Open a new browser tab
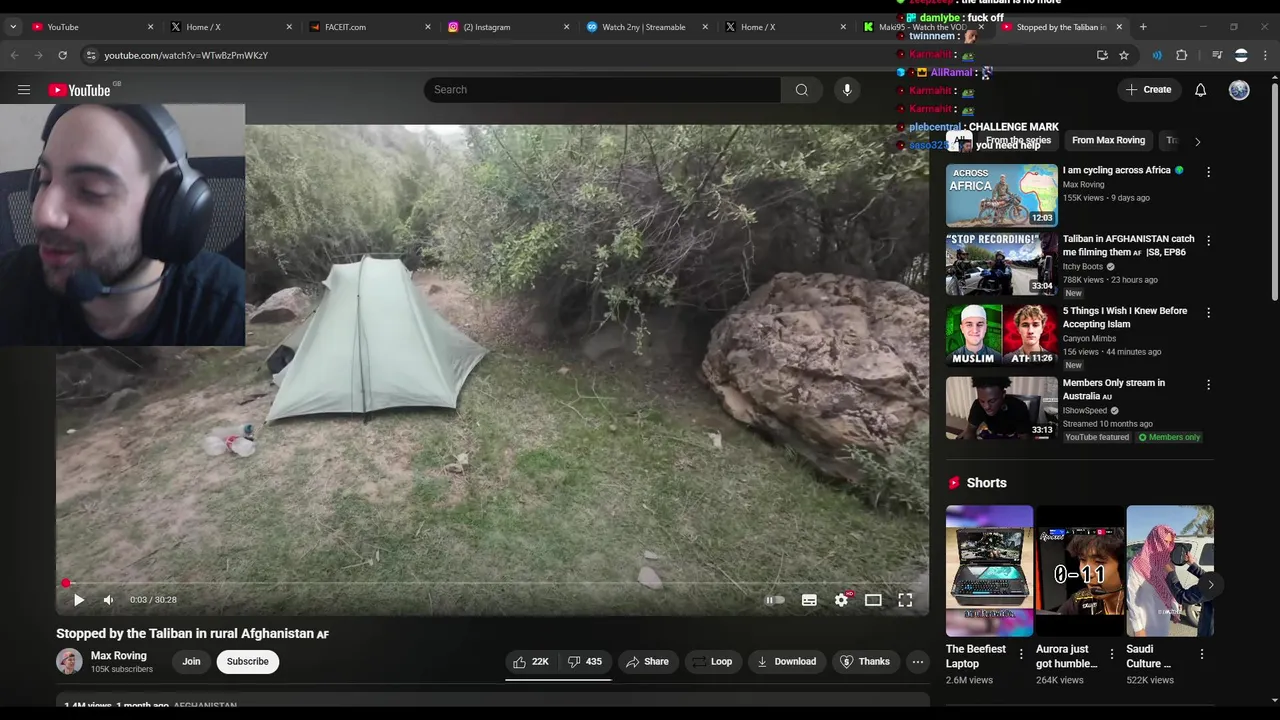The image size is (1280, 720). point(1143,27)
